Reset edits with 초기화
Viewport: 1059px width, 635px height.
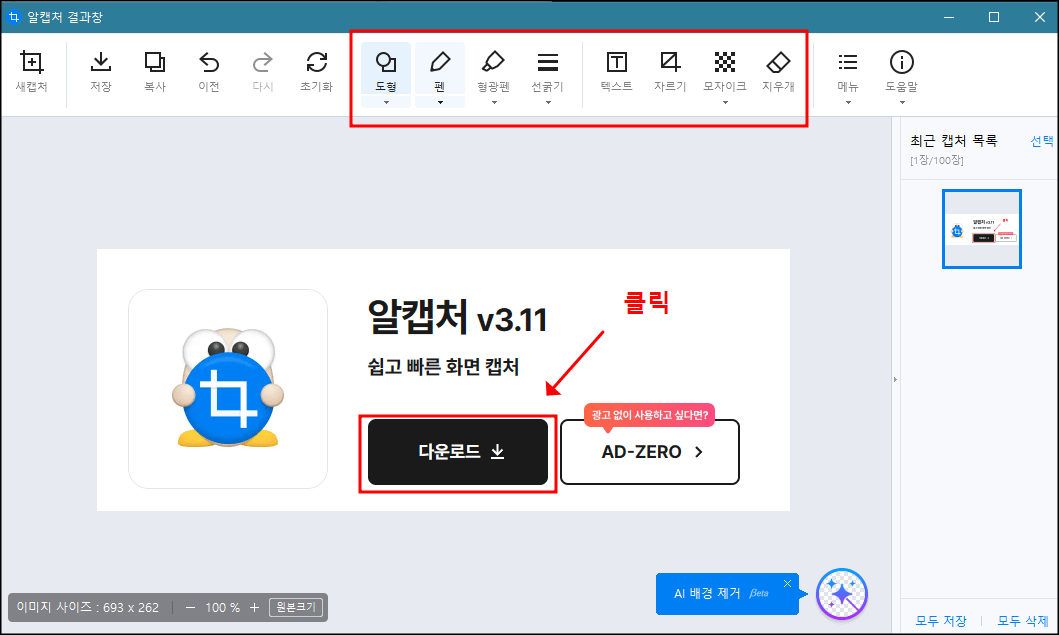pyautogui.click(x=317, y=71)
